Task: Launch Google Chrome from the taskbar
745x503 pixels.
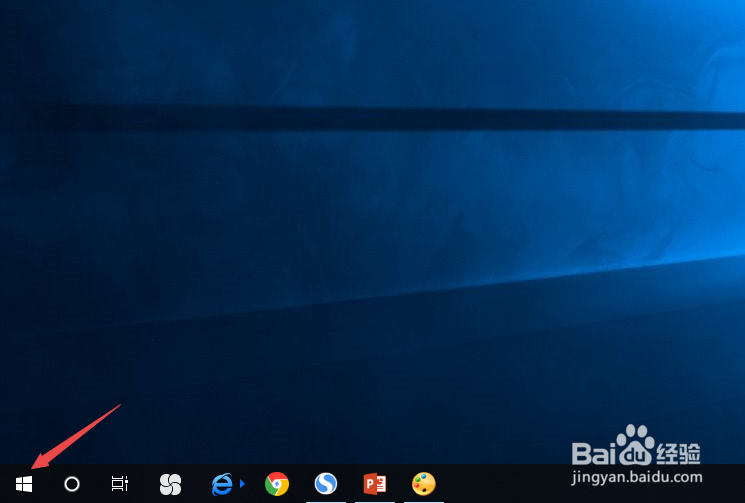Action: coord(277,484)
